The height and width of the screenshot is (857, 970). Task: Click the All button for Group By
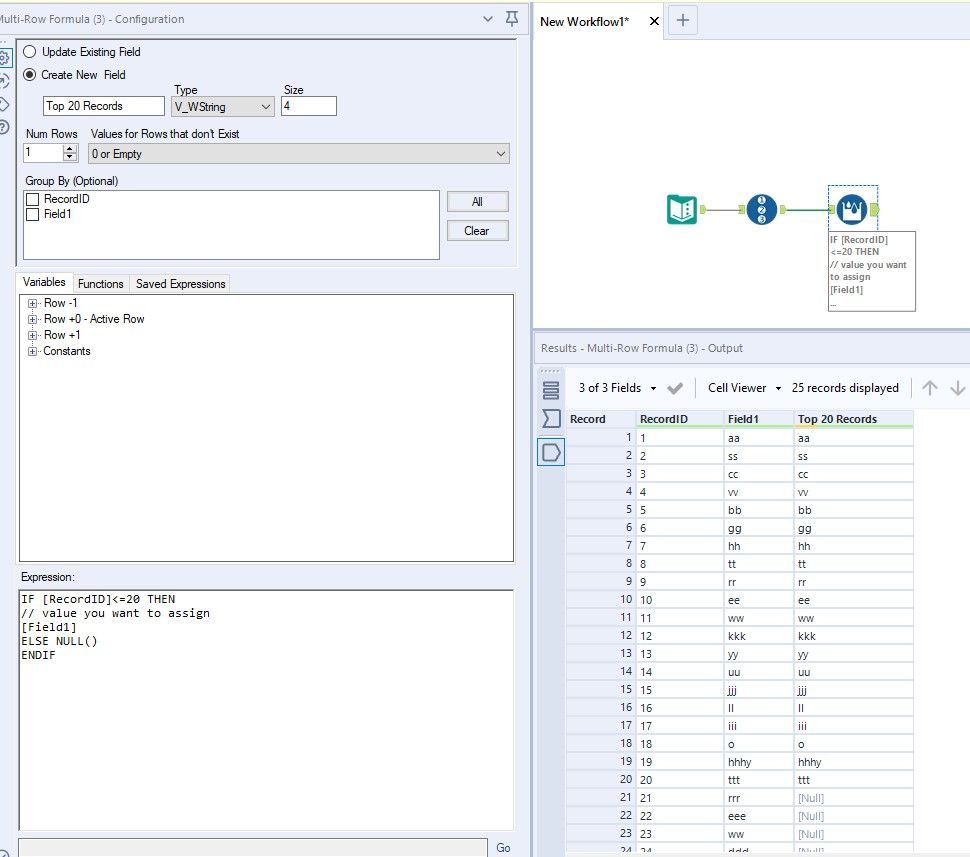(x=477, y=202)
